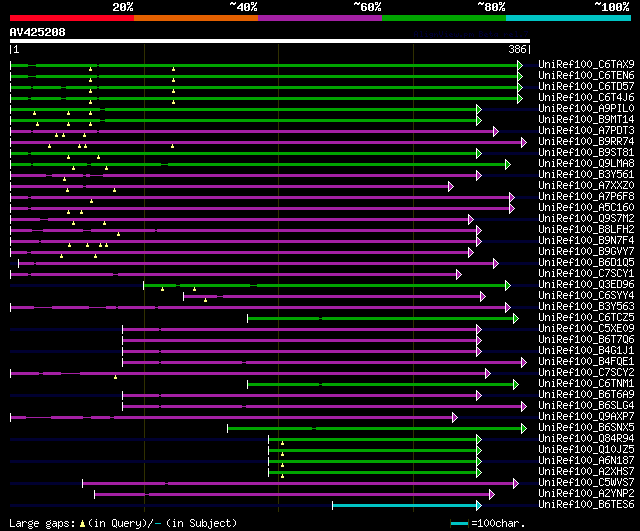
Task: Open the UniRef100_C5WVS7 entry
Action: [x=586, y=483]
